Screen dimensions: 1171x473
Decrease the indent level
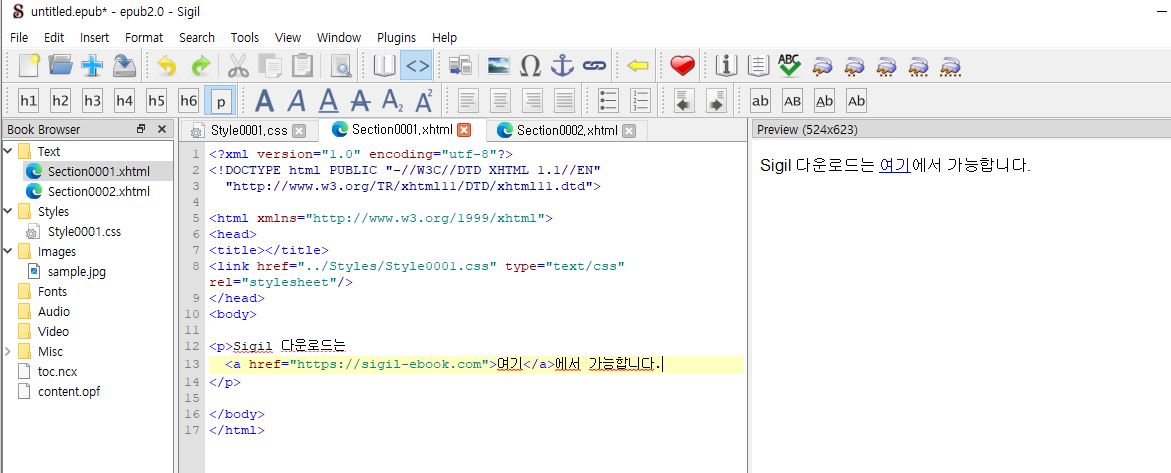[683, 101]
